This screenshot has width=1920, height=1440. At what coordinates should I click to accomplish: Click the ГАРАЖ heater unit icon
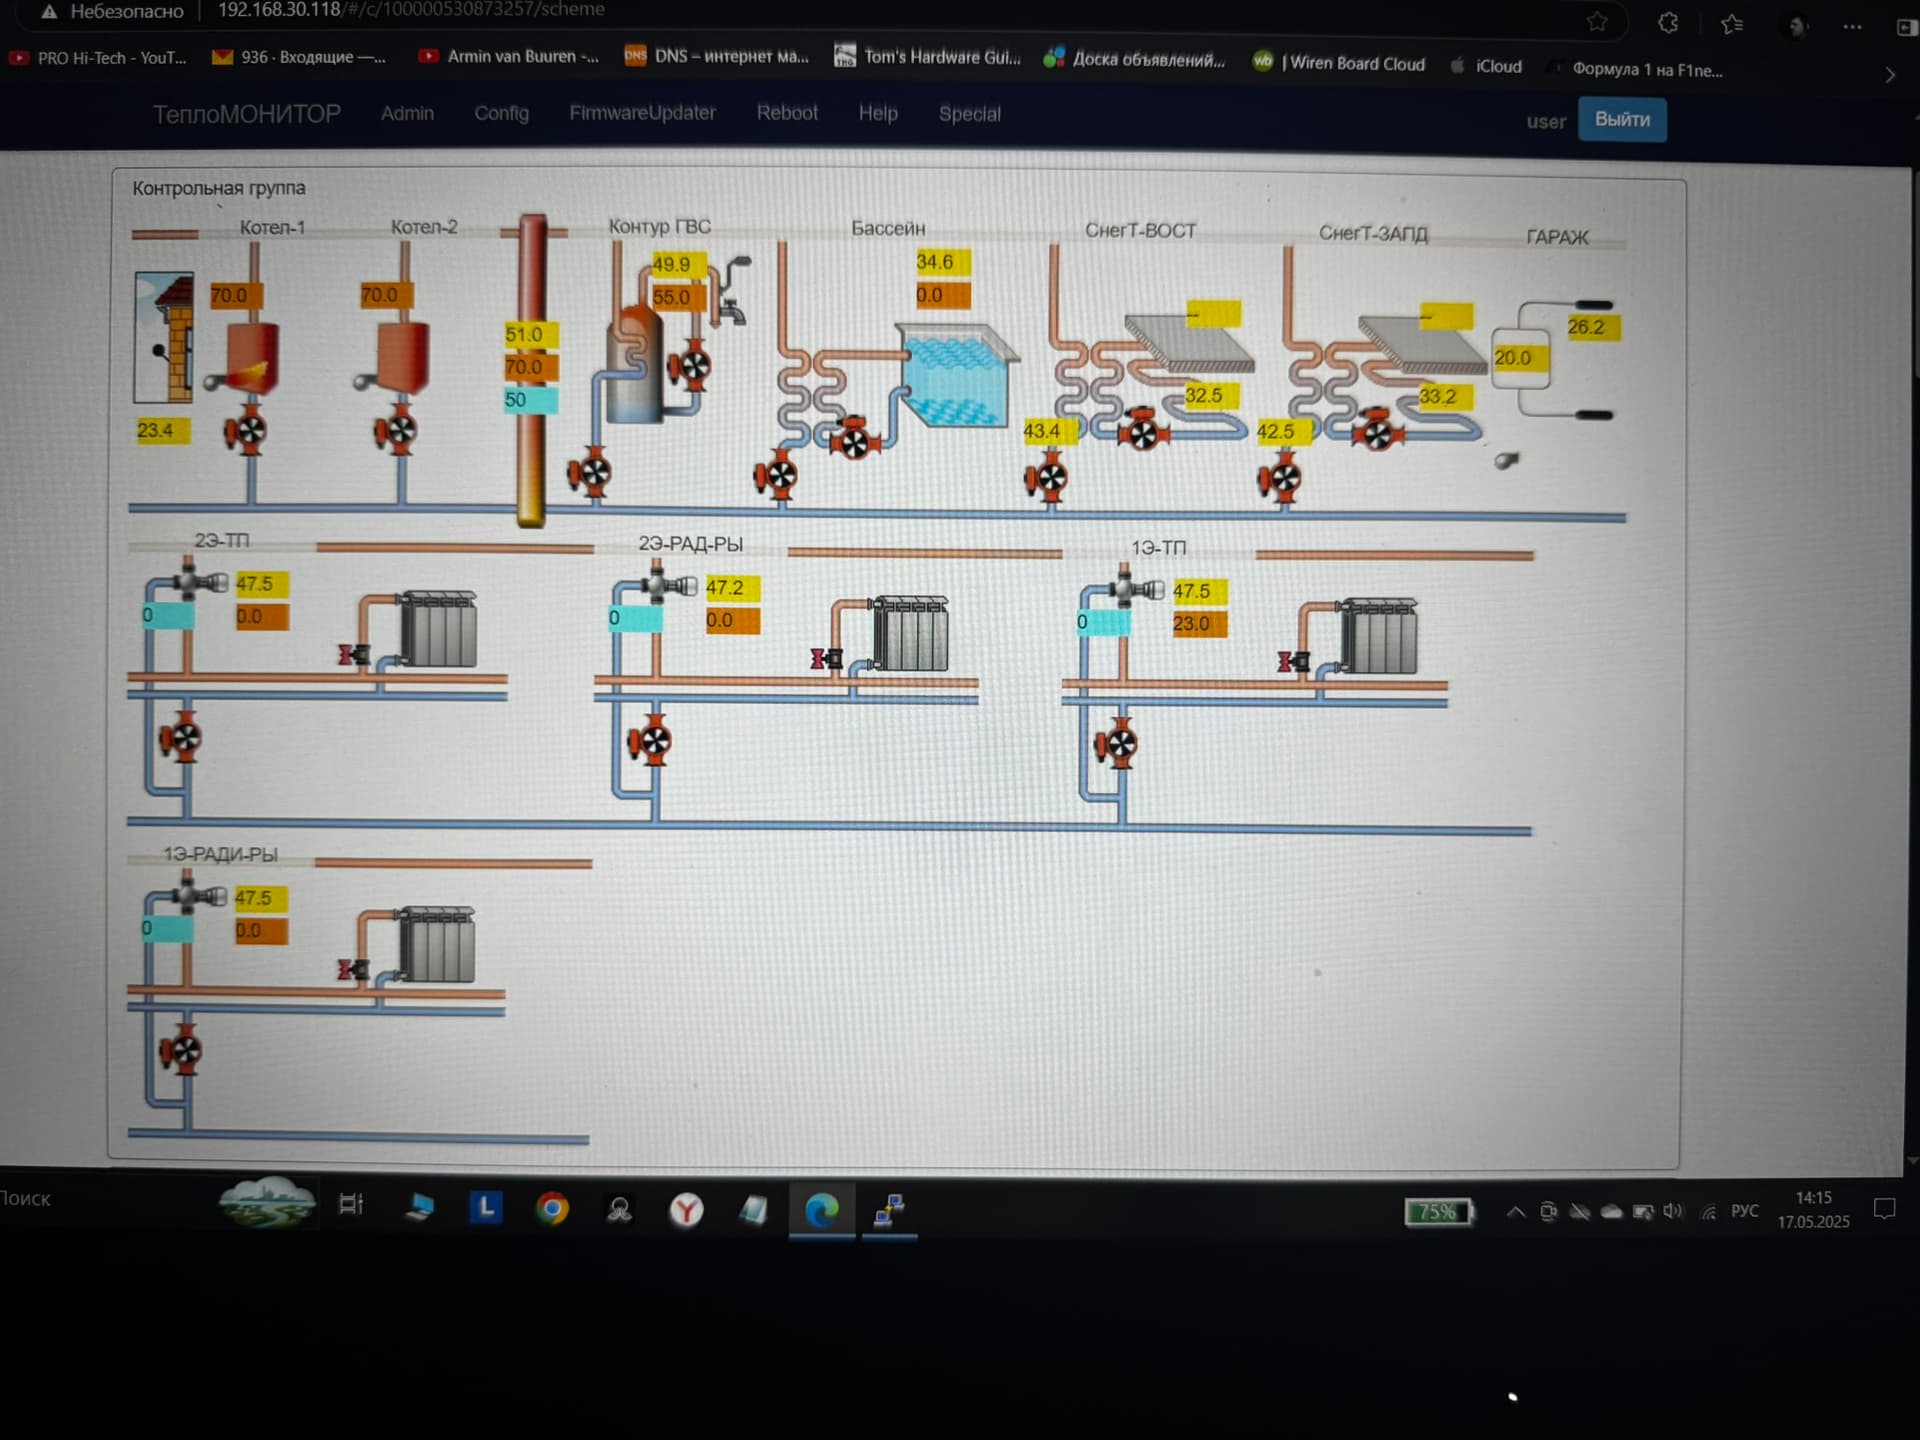click(x=1521, y=358)
